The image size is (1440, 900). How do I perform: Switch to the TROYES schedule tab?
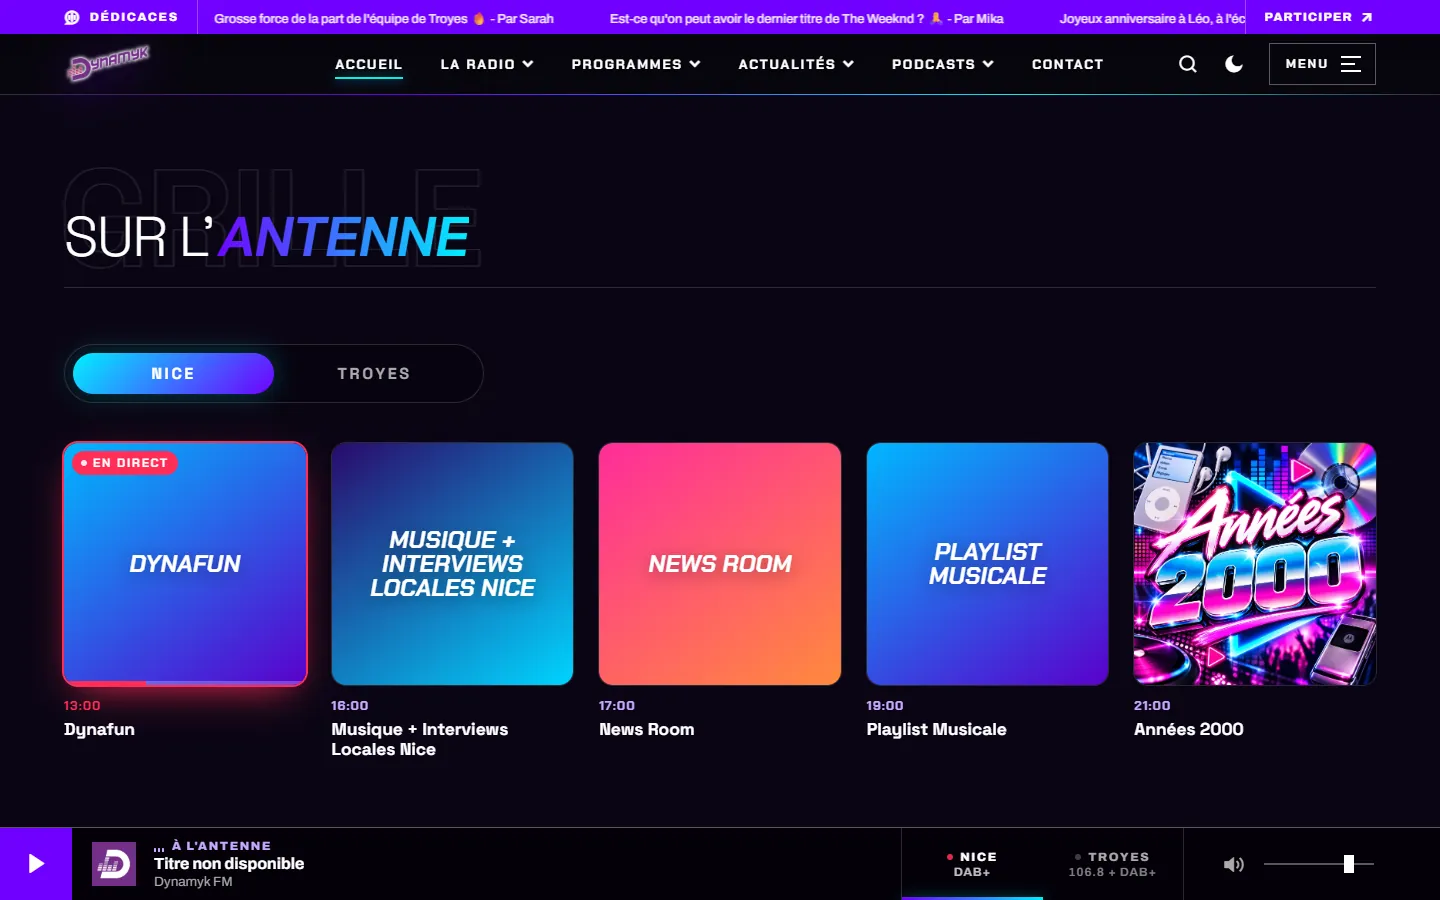374,373
